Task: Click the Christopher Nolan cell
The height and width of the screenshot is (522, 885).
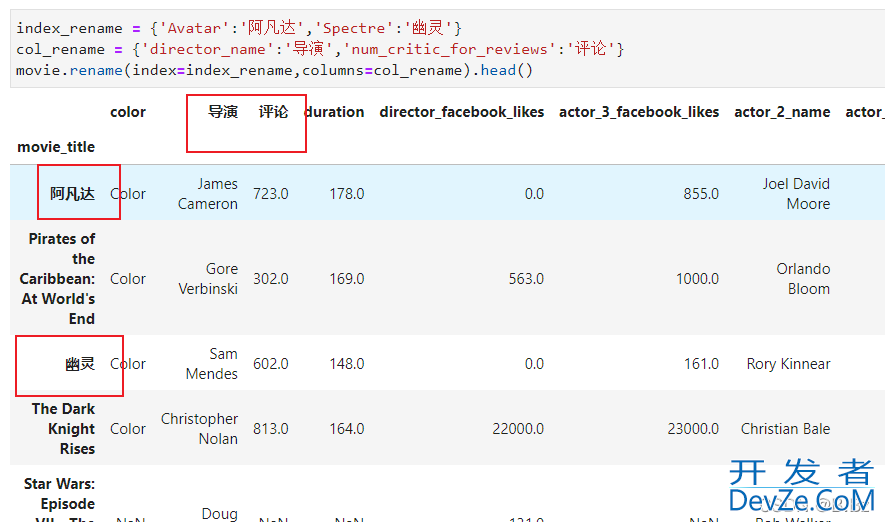Action: tap(199, 428)
